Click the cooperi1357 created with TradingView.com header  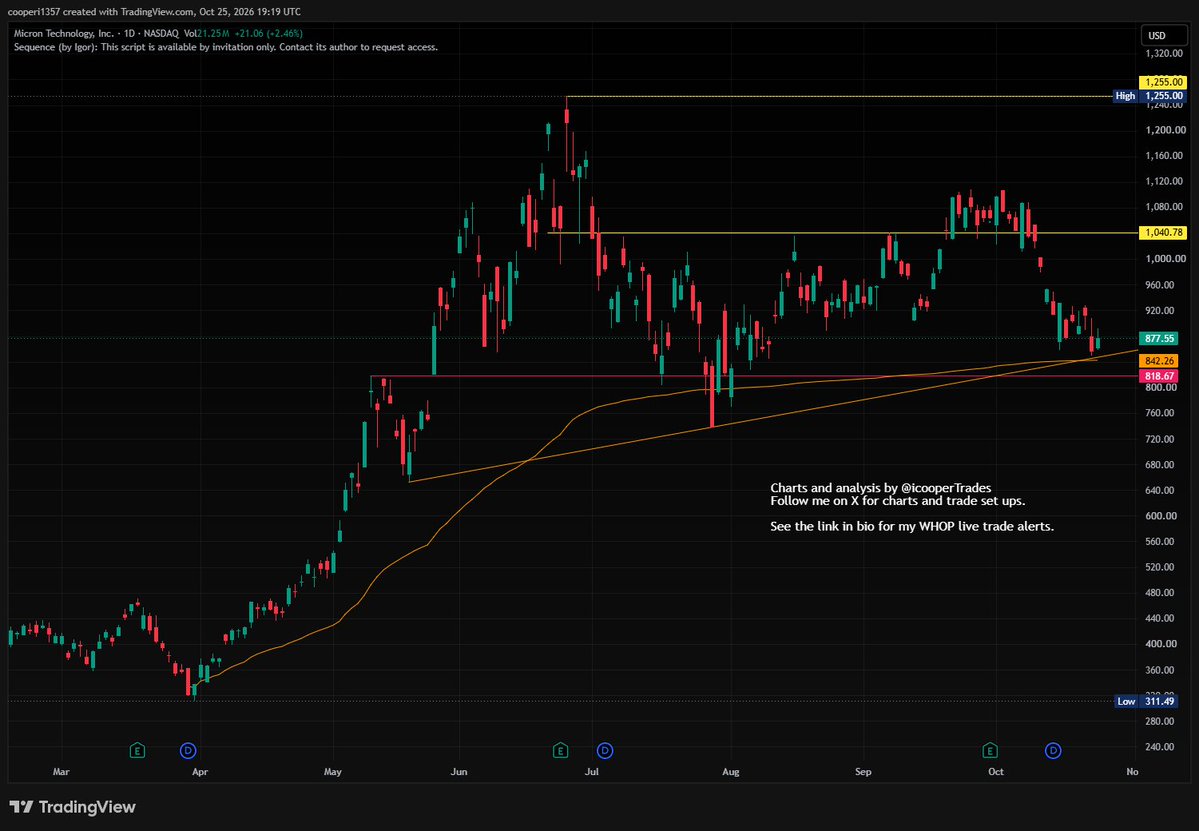click(x=154, y=11)
